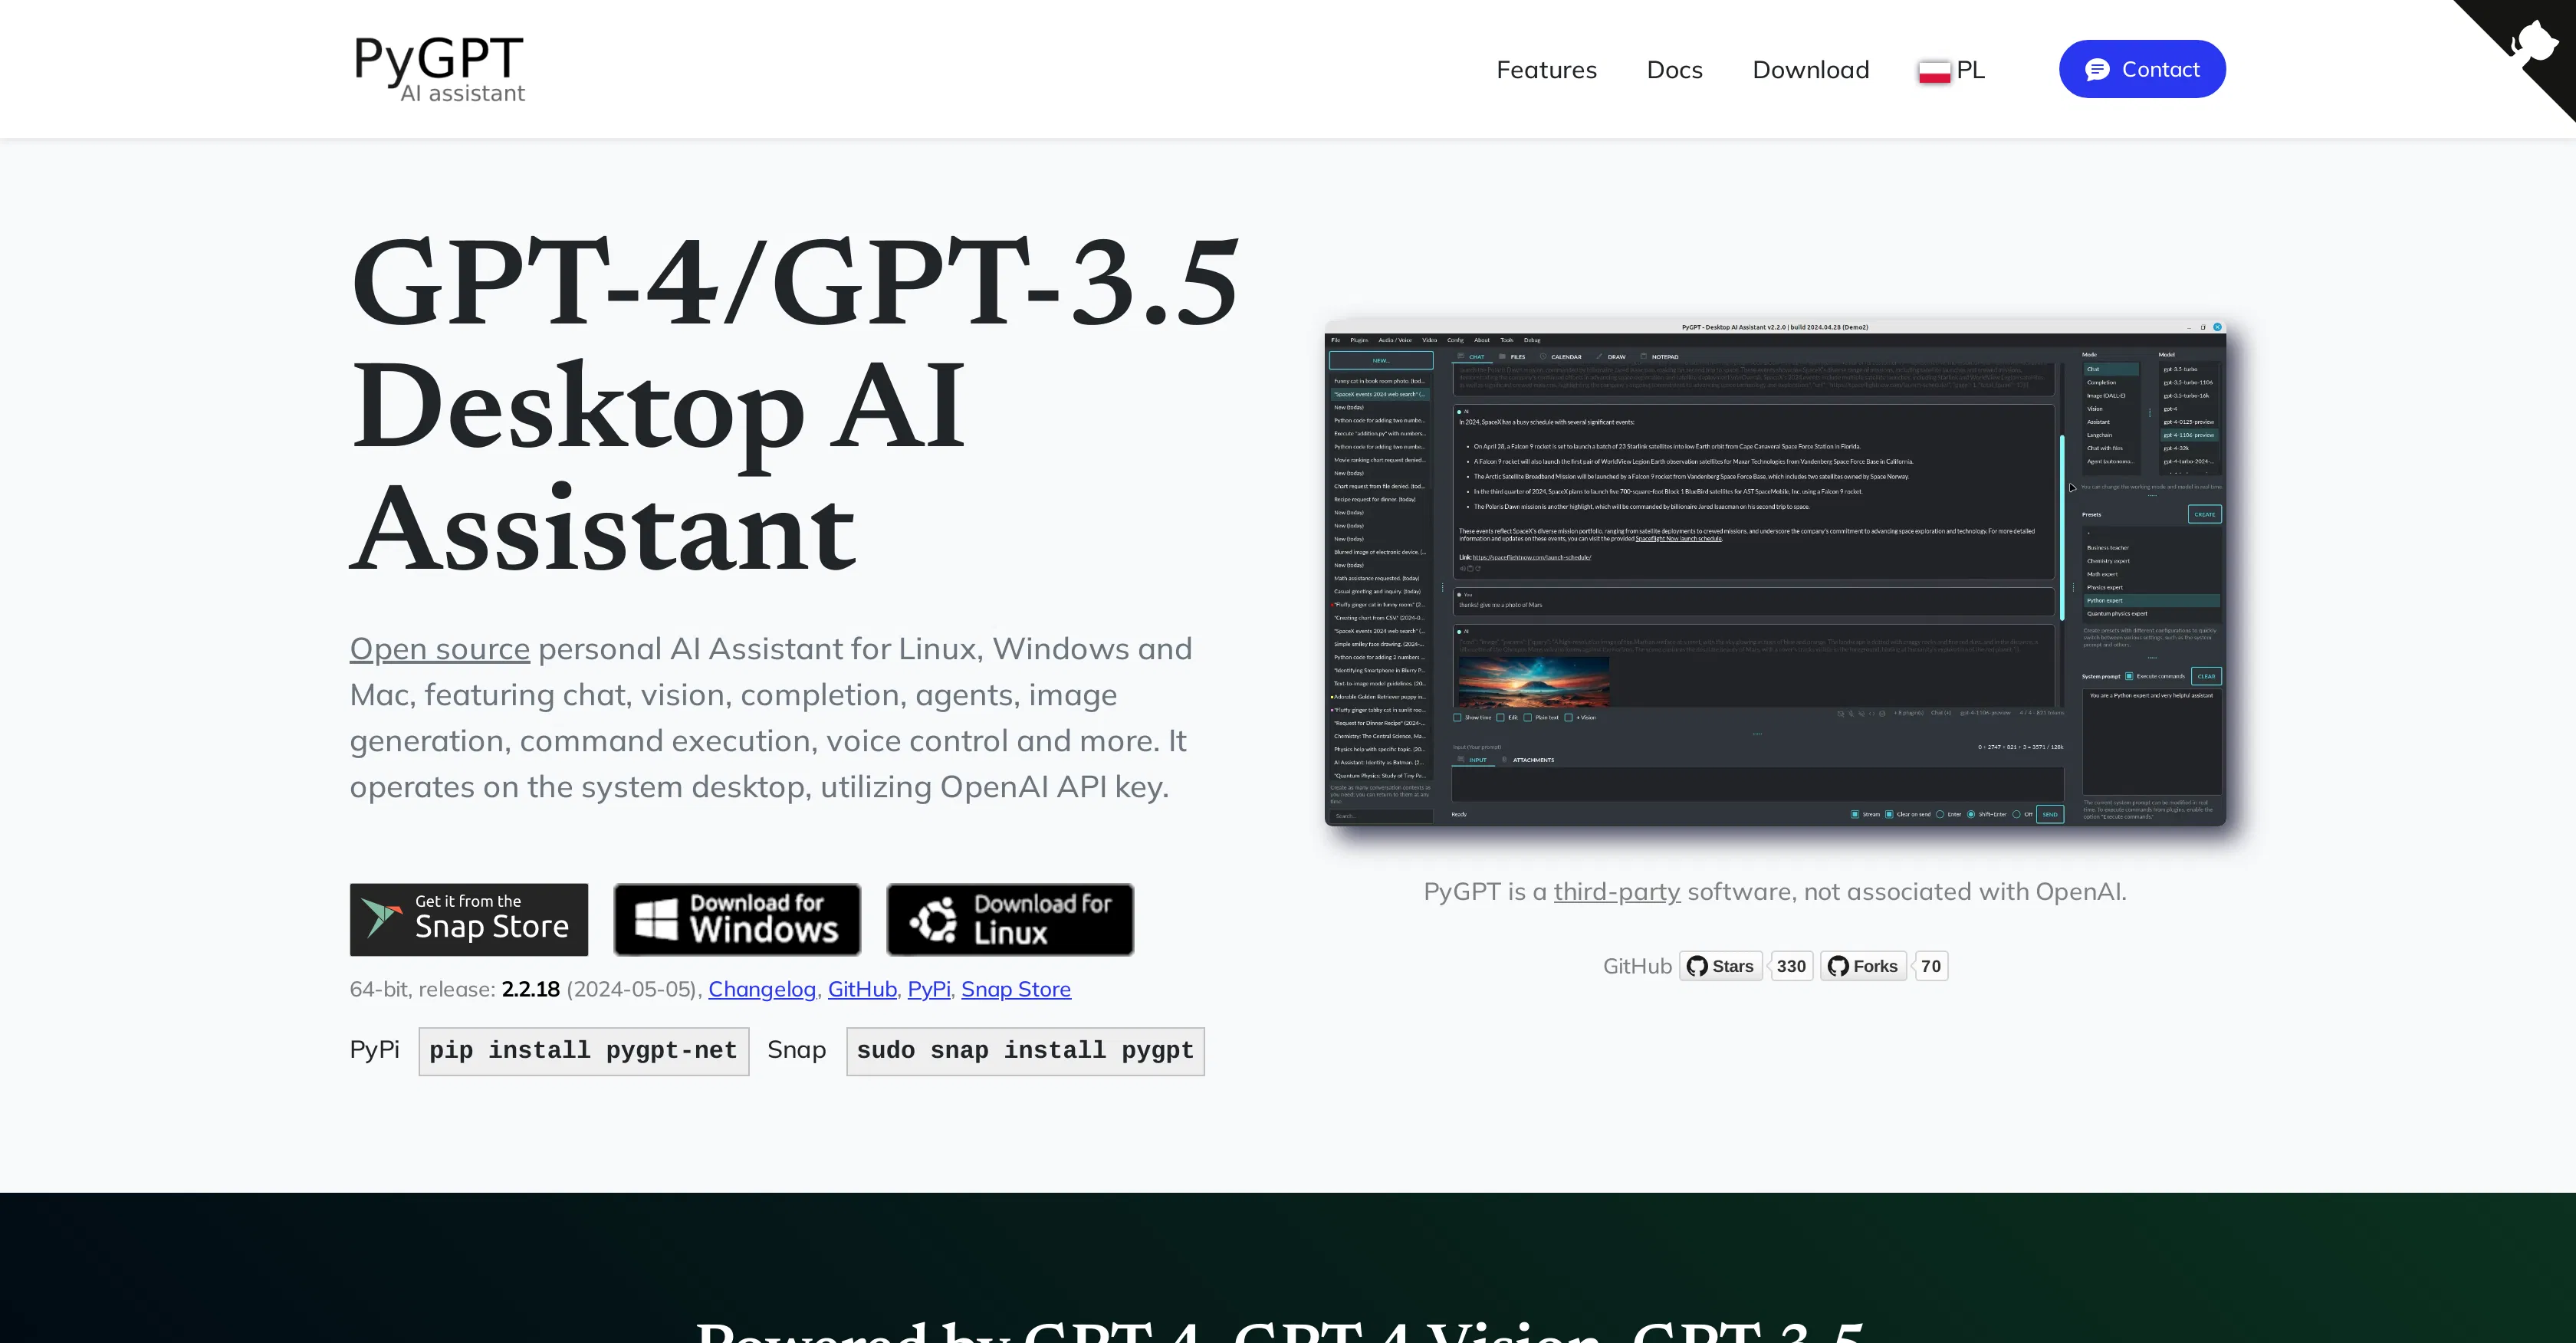Click the 330 stars counter
This screenshot has height=1343, width=2576.
coord(1790,965)
